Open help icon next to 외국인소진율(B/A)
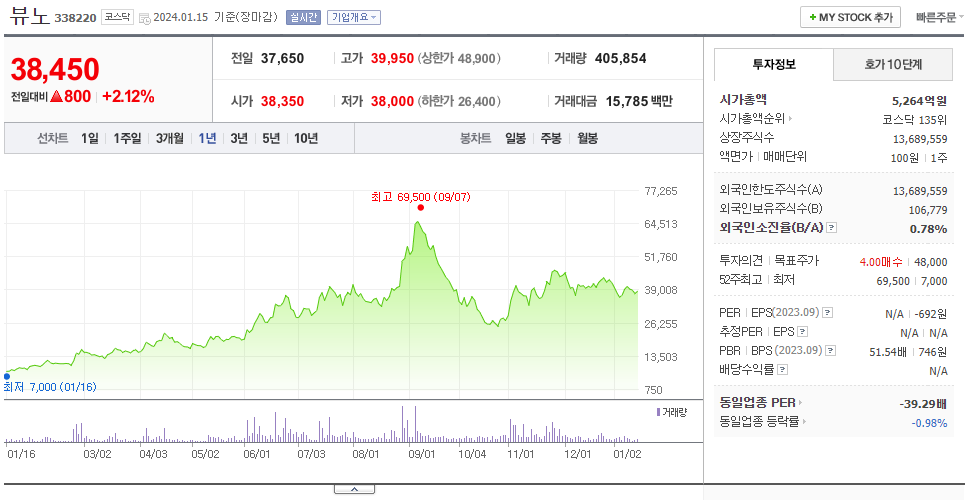Viewport: 968px width, 500px height. (x=832, y=228)
